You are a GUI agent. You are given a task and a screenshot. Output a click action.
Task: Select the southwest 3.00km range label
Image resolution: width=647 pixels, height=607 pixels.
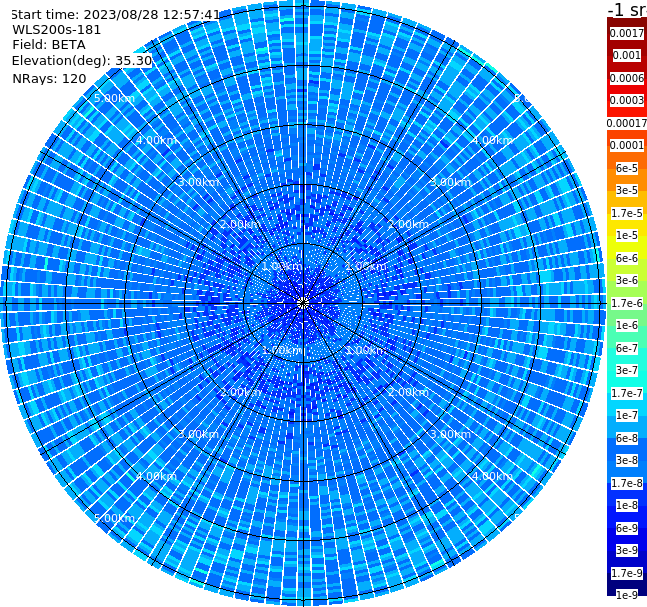point(198,434)
